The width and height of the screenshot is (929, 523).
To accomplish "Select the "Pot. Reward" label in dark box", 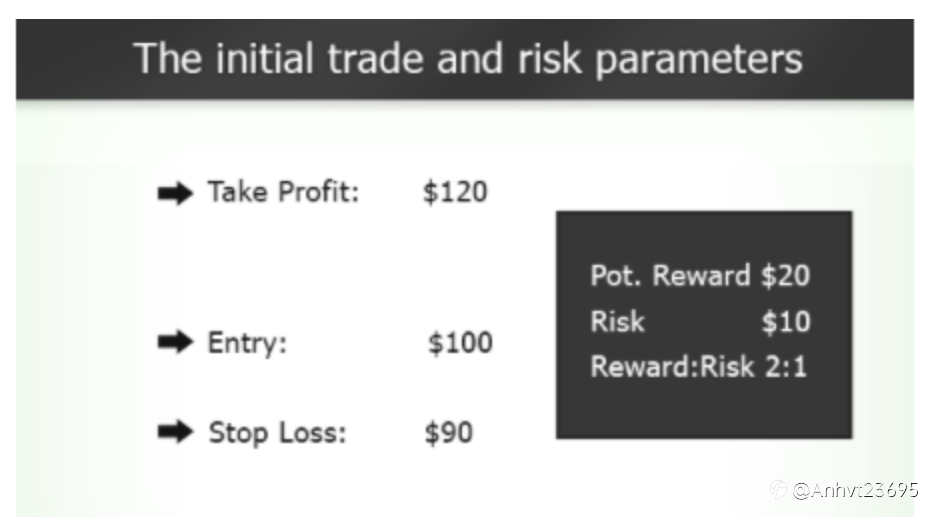I will (x=670, y=276).
